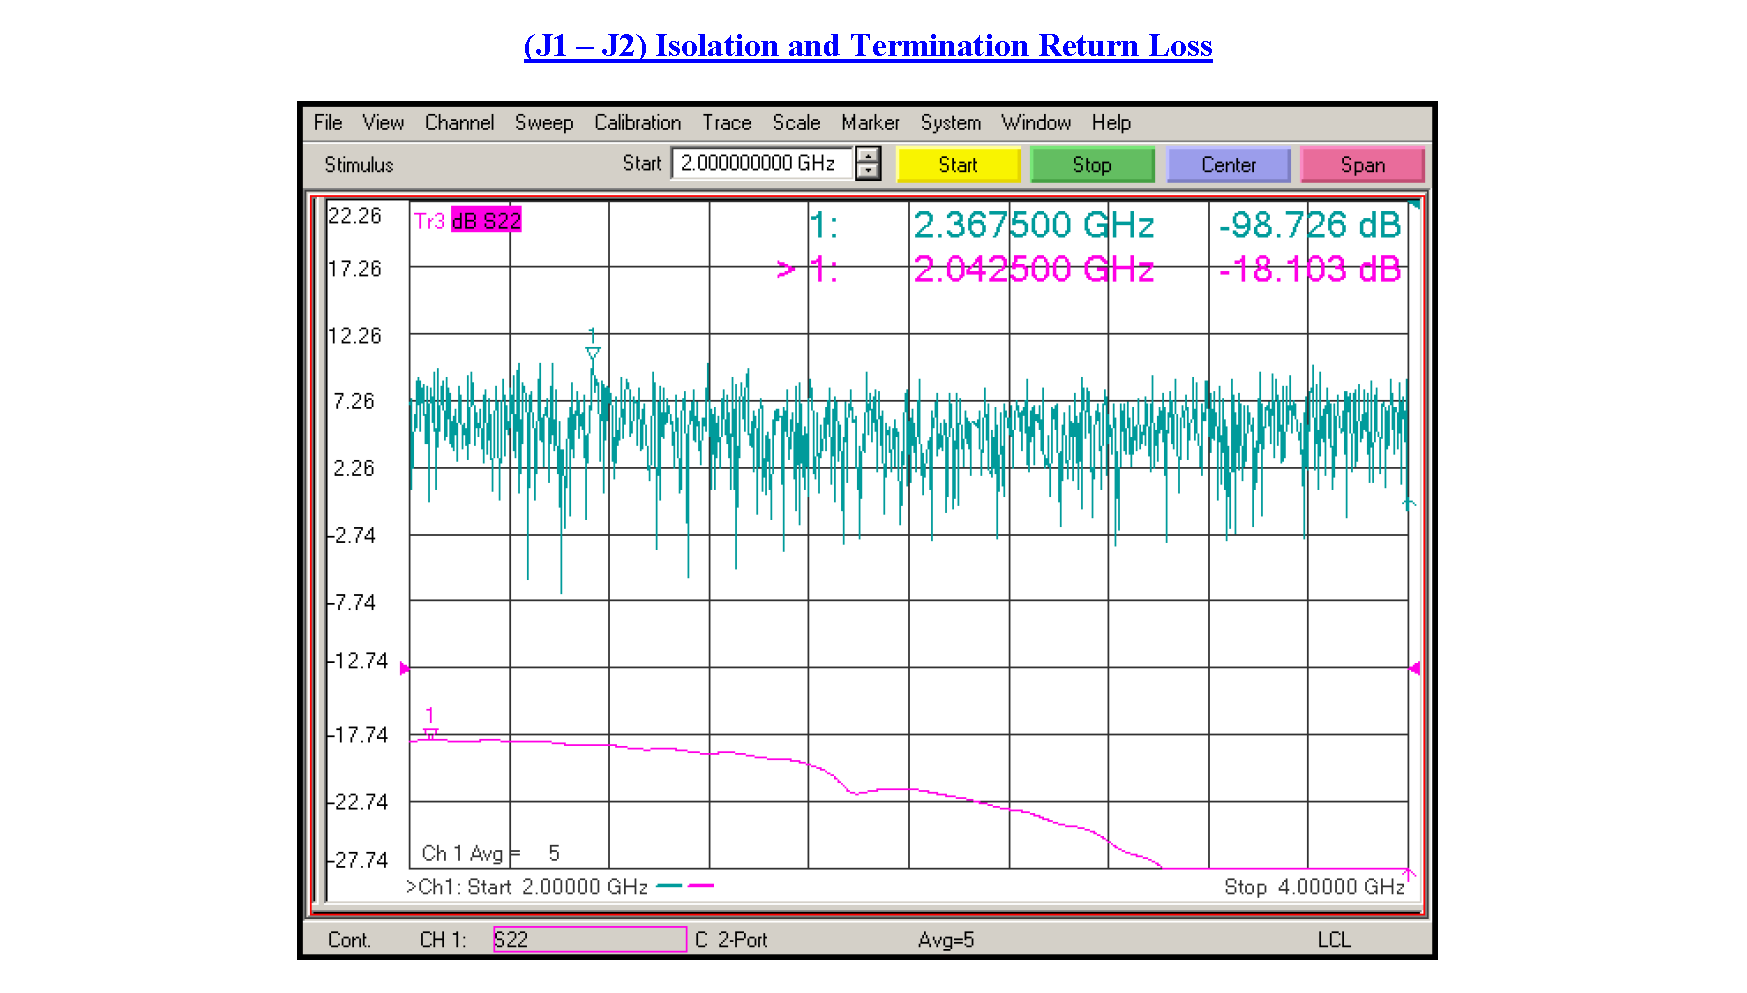Click the Start frequency input field
The image size is (1747, 993).
(x=763, y=163)
